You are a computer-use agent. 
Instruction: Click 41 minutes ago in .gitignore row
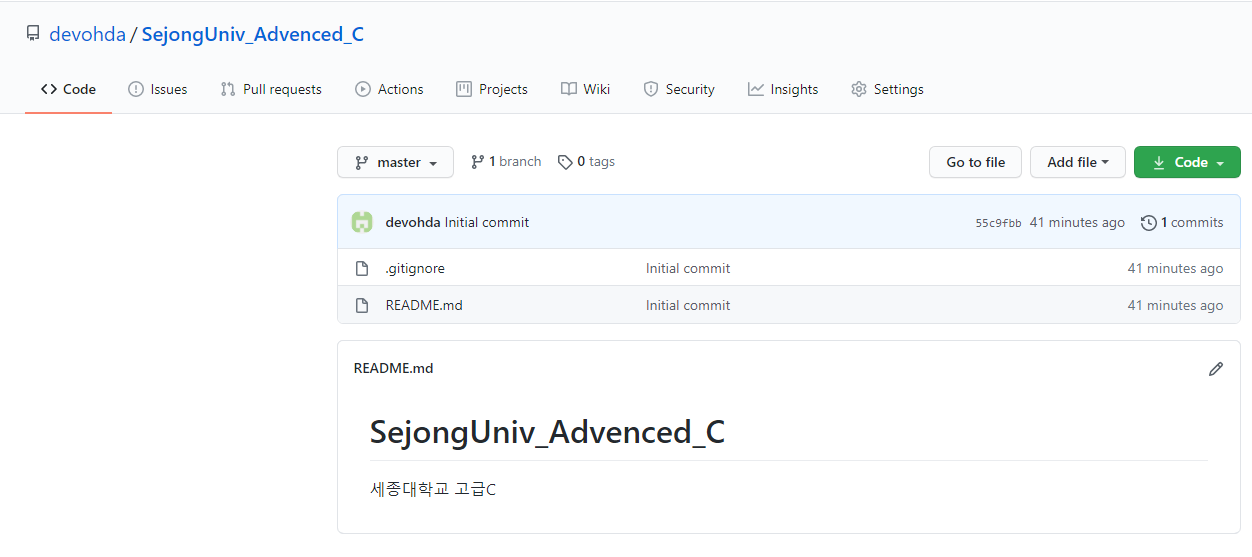pos(1175,268)
